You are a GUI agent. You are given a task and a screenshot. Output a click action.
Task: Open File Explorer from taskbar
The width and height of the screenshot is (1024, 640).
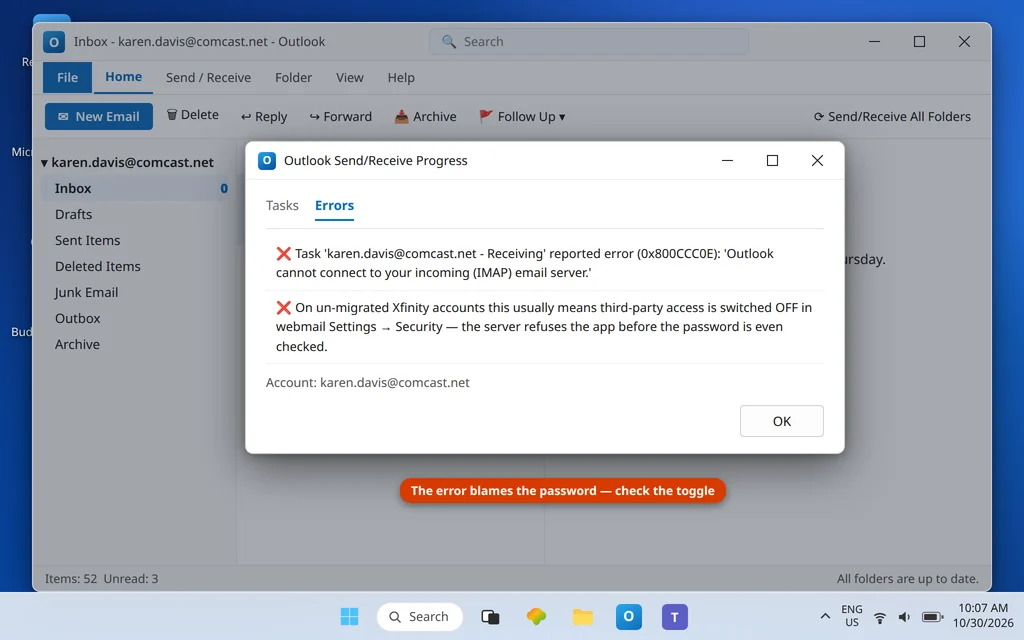point(583,616)
